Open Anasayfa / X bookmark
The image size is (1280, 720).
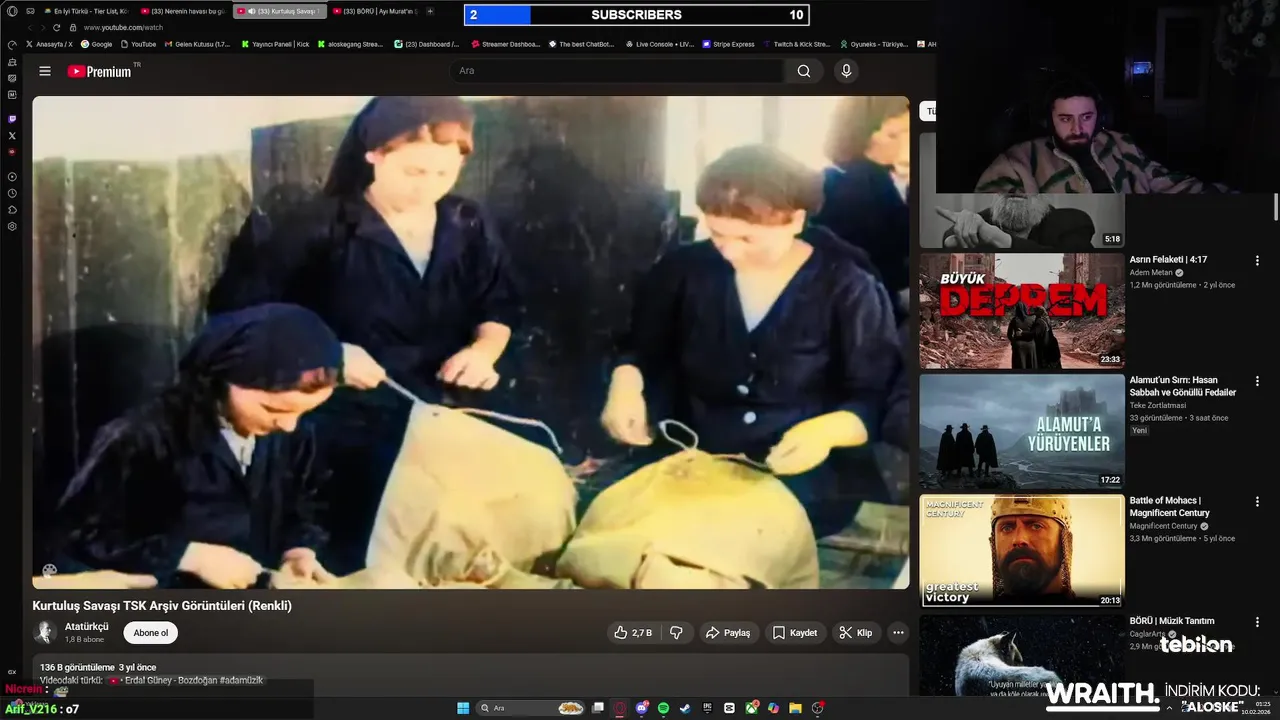(49, 44)
